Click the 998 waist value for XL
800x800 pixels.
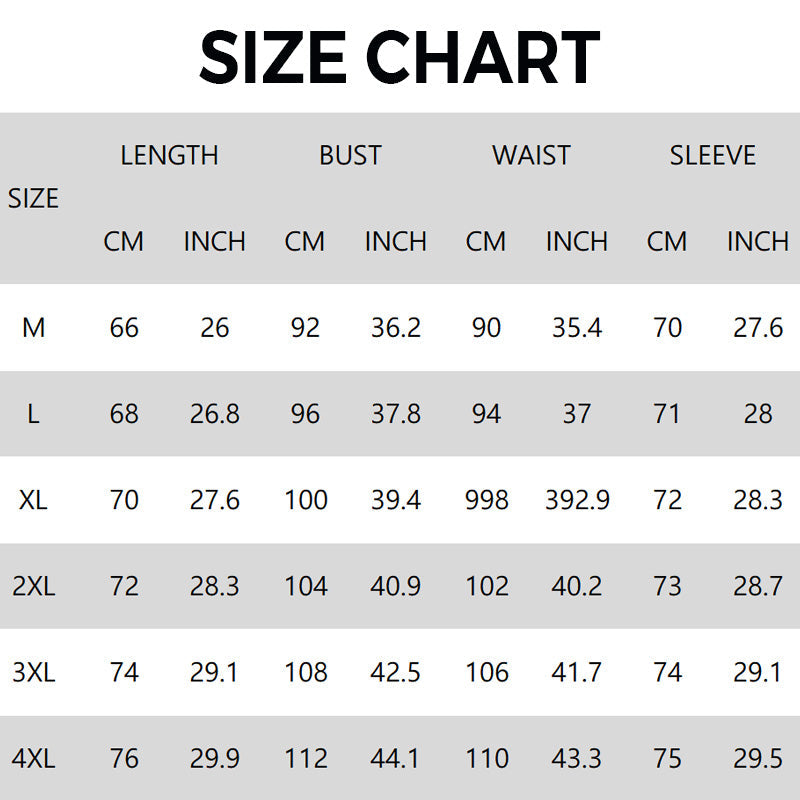[x=486, y=499]
